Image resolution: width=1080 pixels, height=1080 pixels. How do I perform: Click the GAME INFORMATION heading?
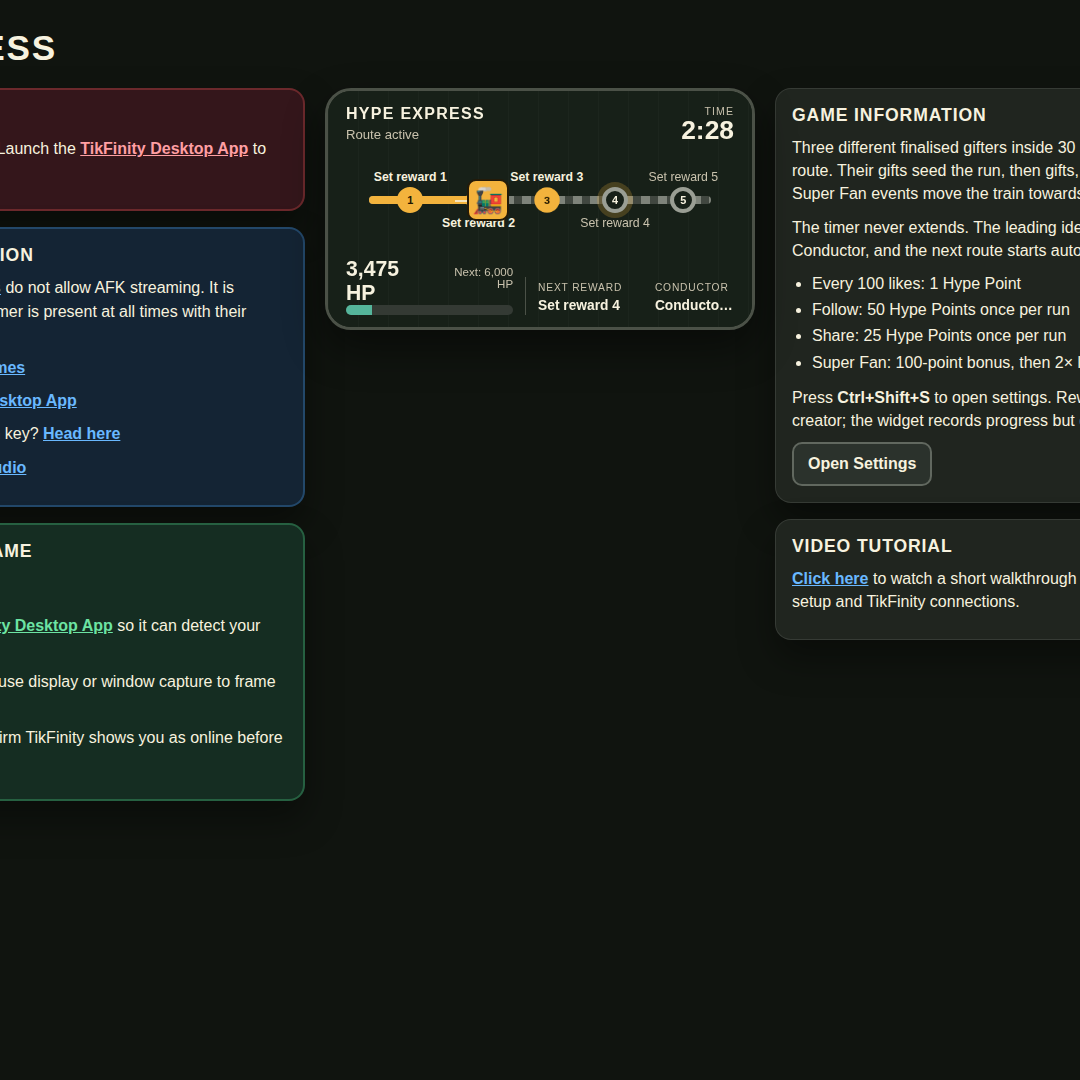pyautogui.click(x=889, y=115)
